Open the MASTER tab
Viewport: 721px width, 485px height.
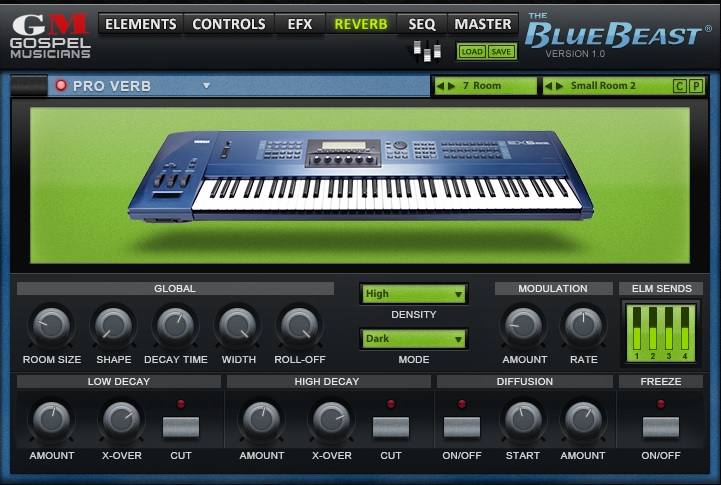click(x=483, y=24)
